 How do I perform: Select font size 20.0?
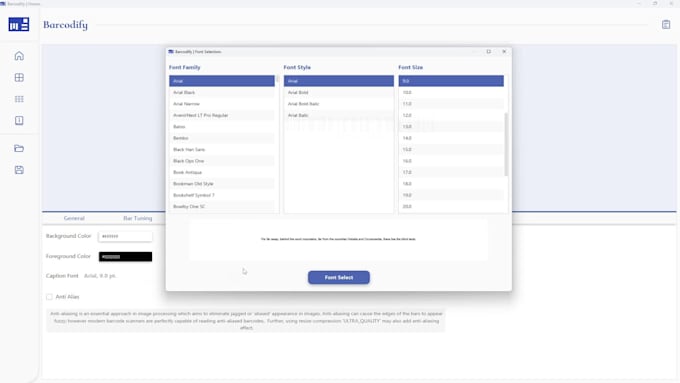pyautogui.click(x=451, y=206)
